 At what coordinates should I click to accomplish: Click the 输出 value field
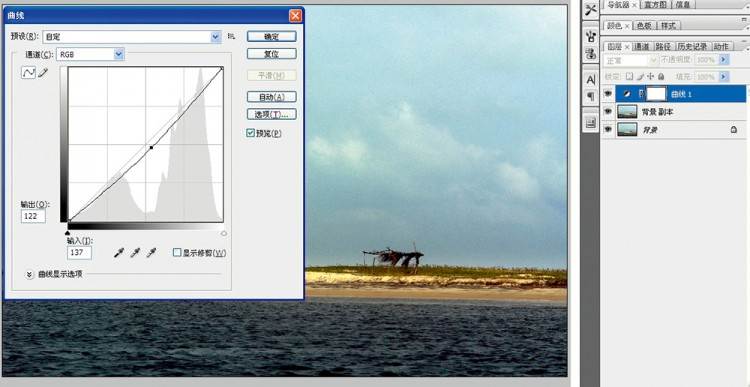click(x=33, y=216)
